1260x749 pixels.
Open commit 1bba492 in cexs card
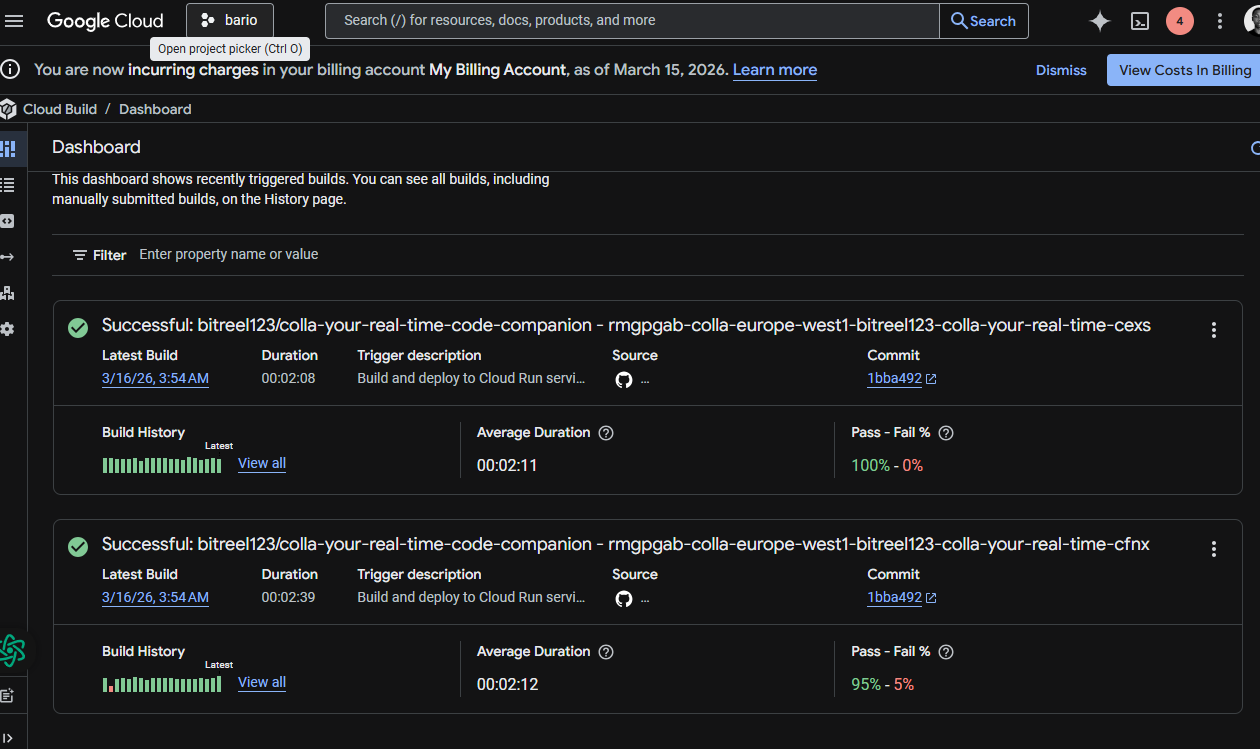[x=902, y=379]
